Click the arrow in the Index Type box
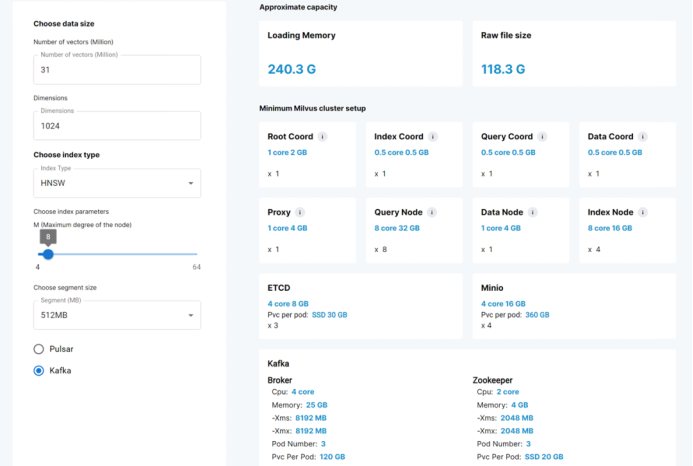The height and width of the screenshot is (466, 693). (x=191, y=183)
